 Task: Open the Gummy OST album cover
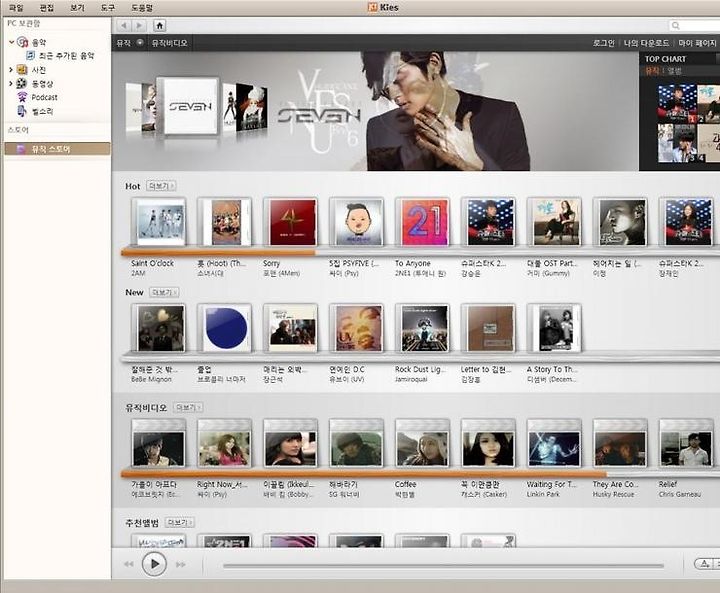click(555, 223)
